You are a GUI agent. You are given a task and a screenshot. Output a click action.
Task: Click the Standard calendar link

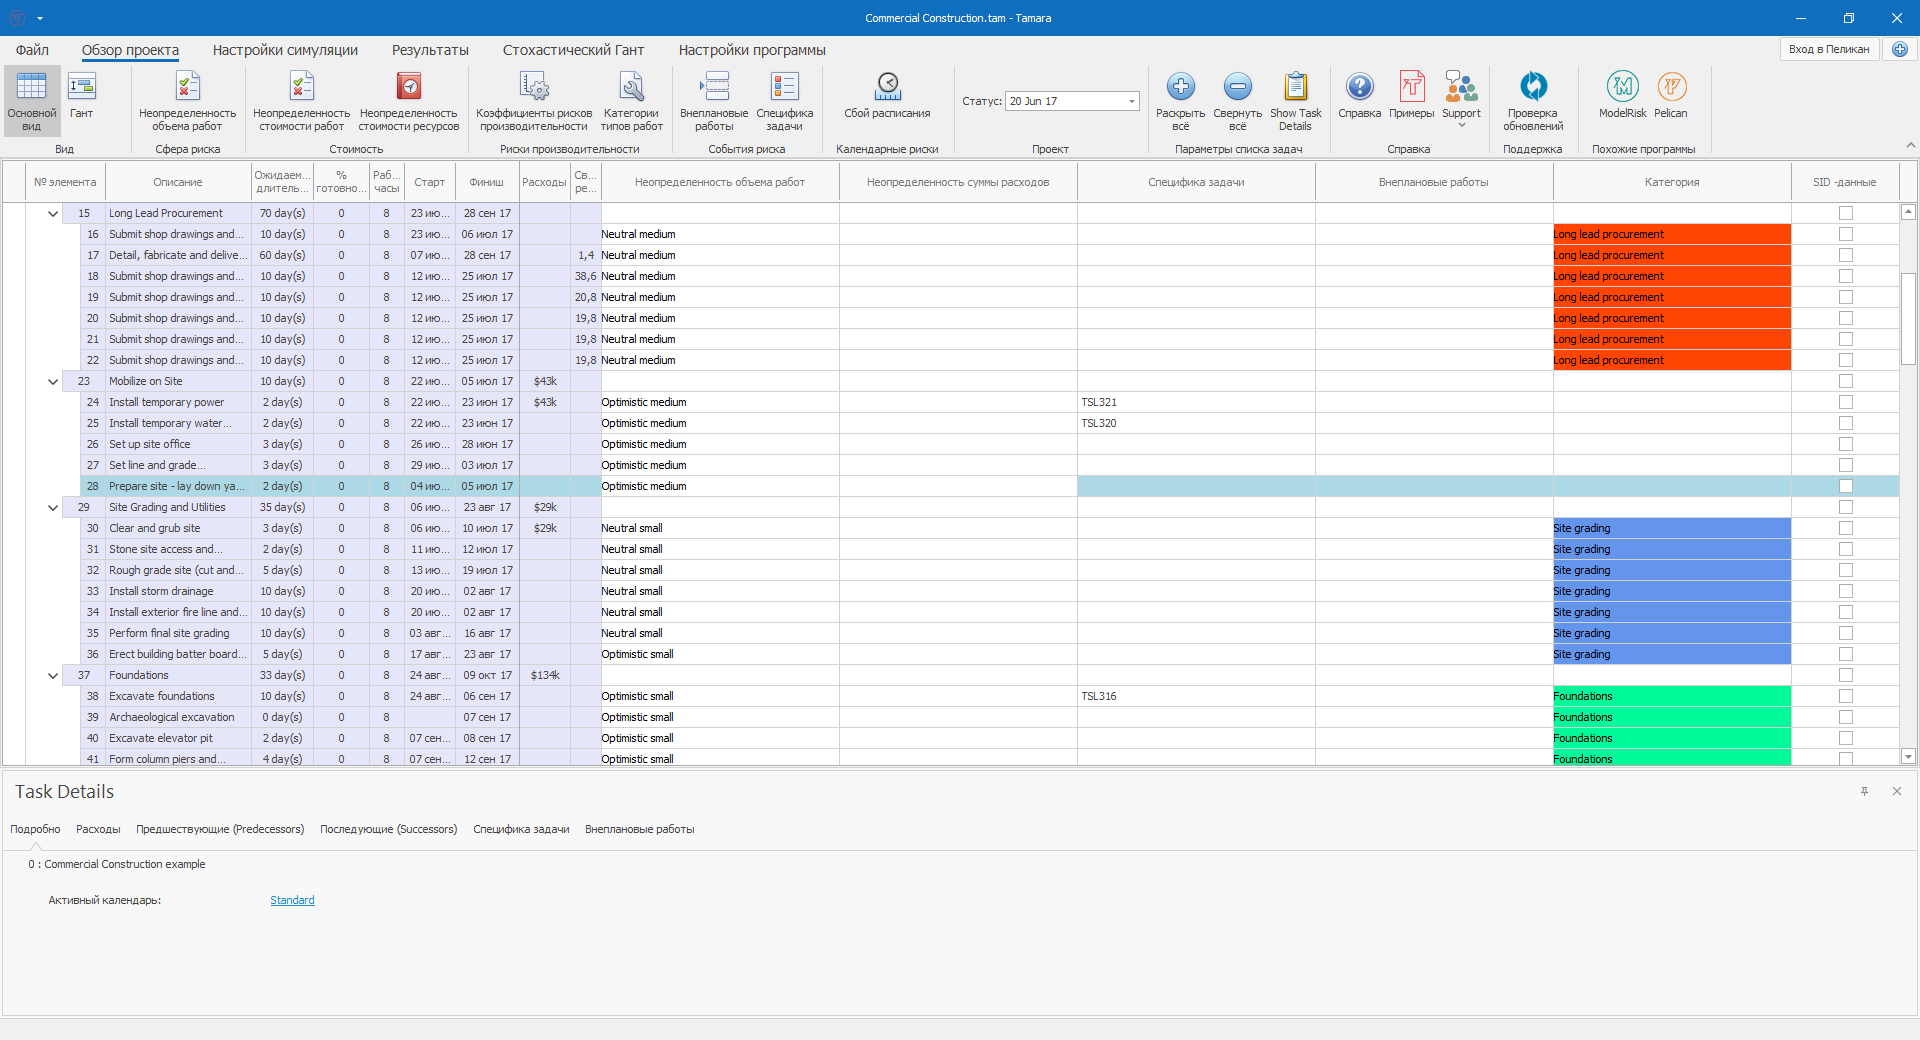pyautogui.click(x=292, y=900)
